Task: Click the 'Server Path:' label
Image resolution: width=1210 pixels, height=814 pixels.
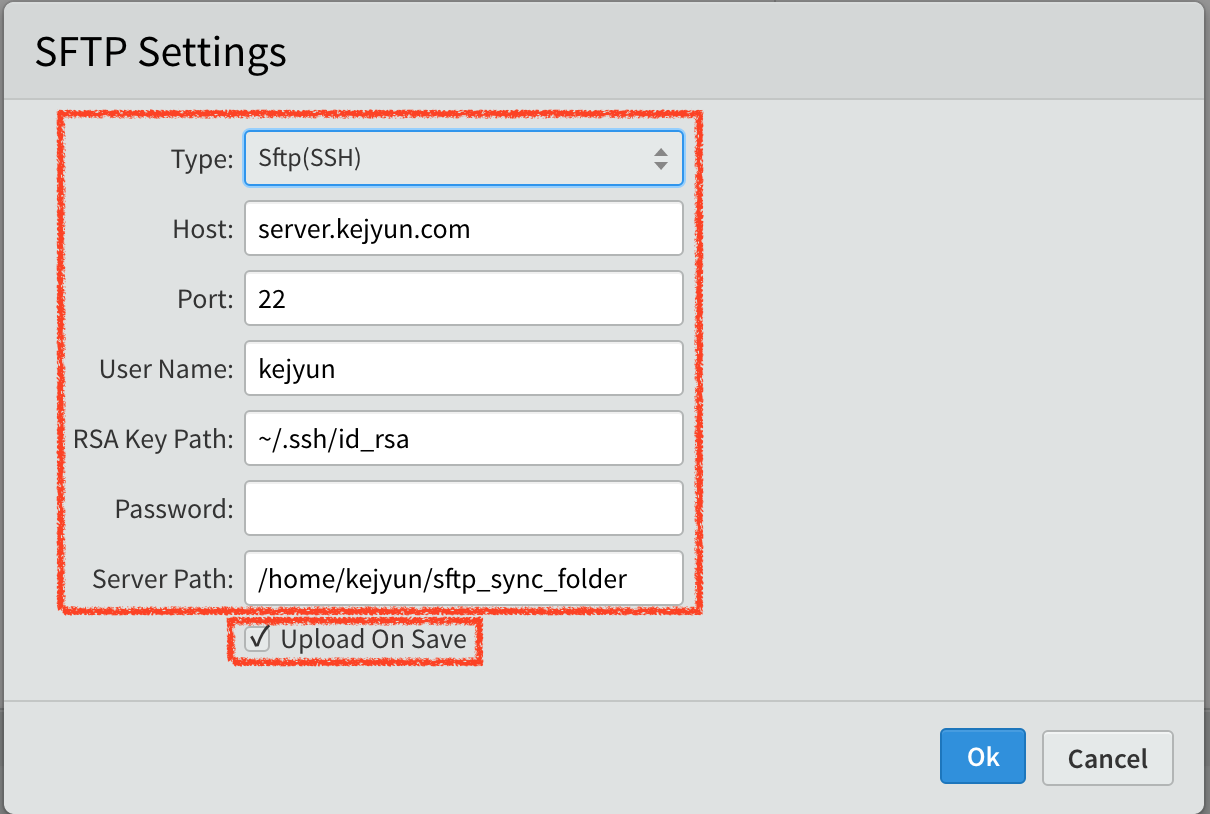Action: [163, 579]
